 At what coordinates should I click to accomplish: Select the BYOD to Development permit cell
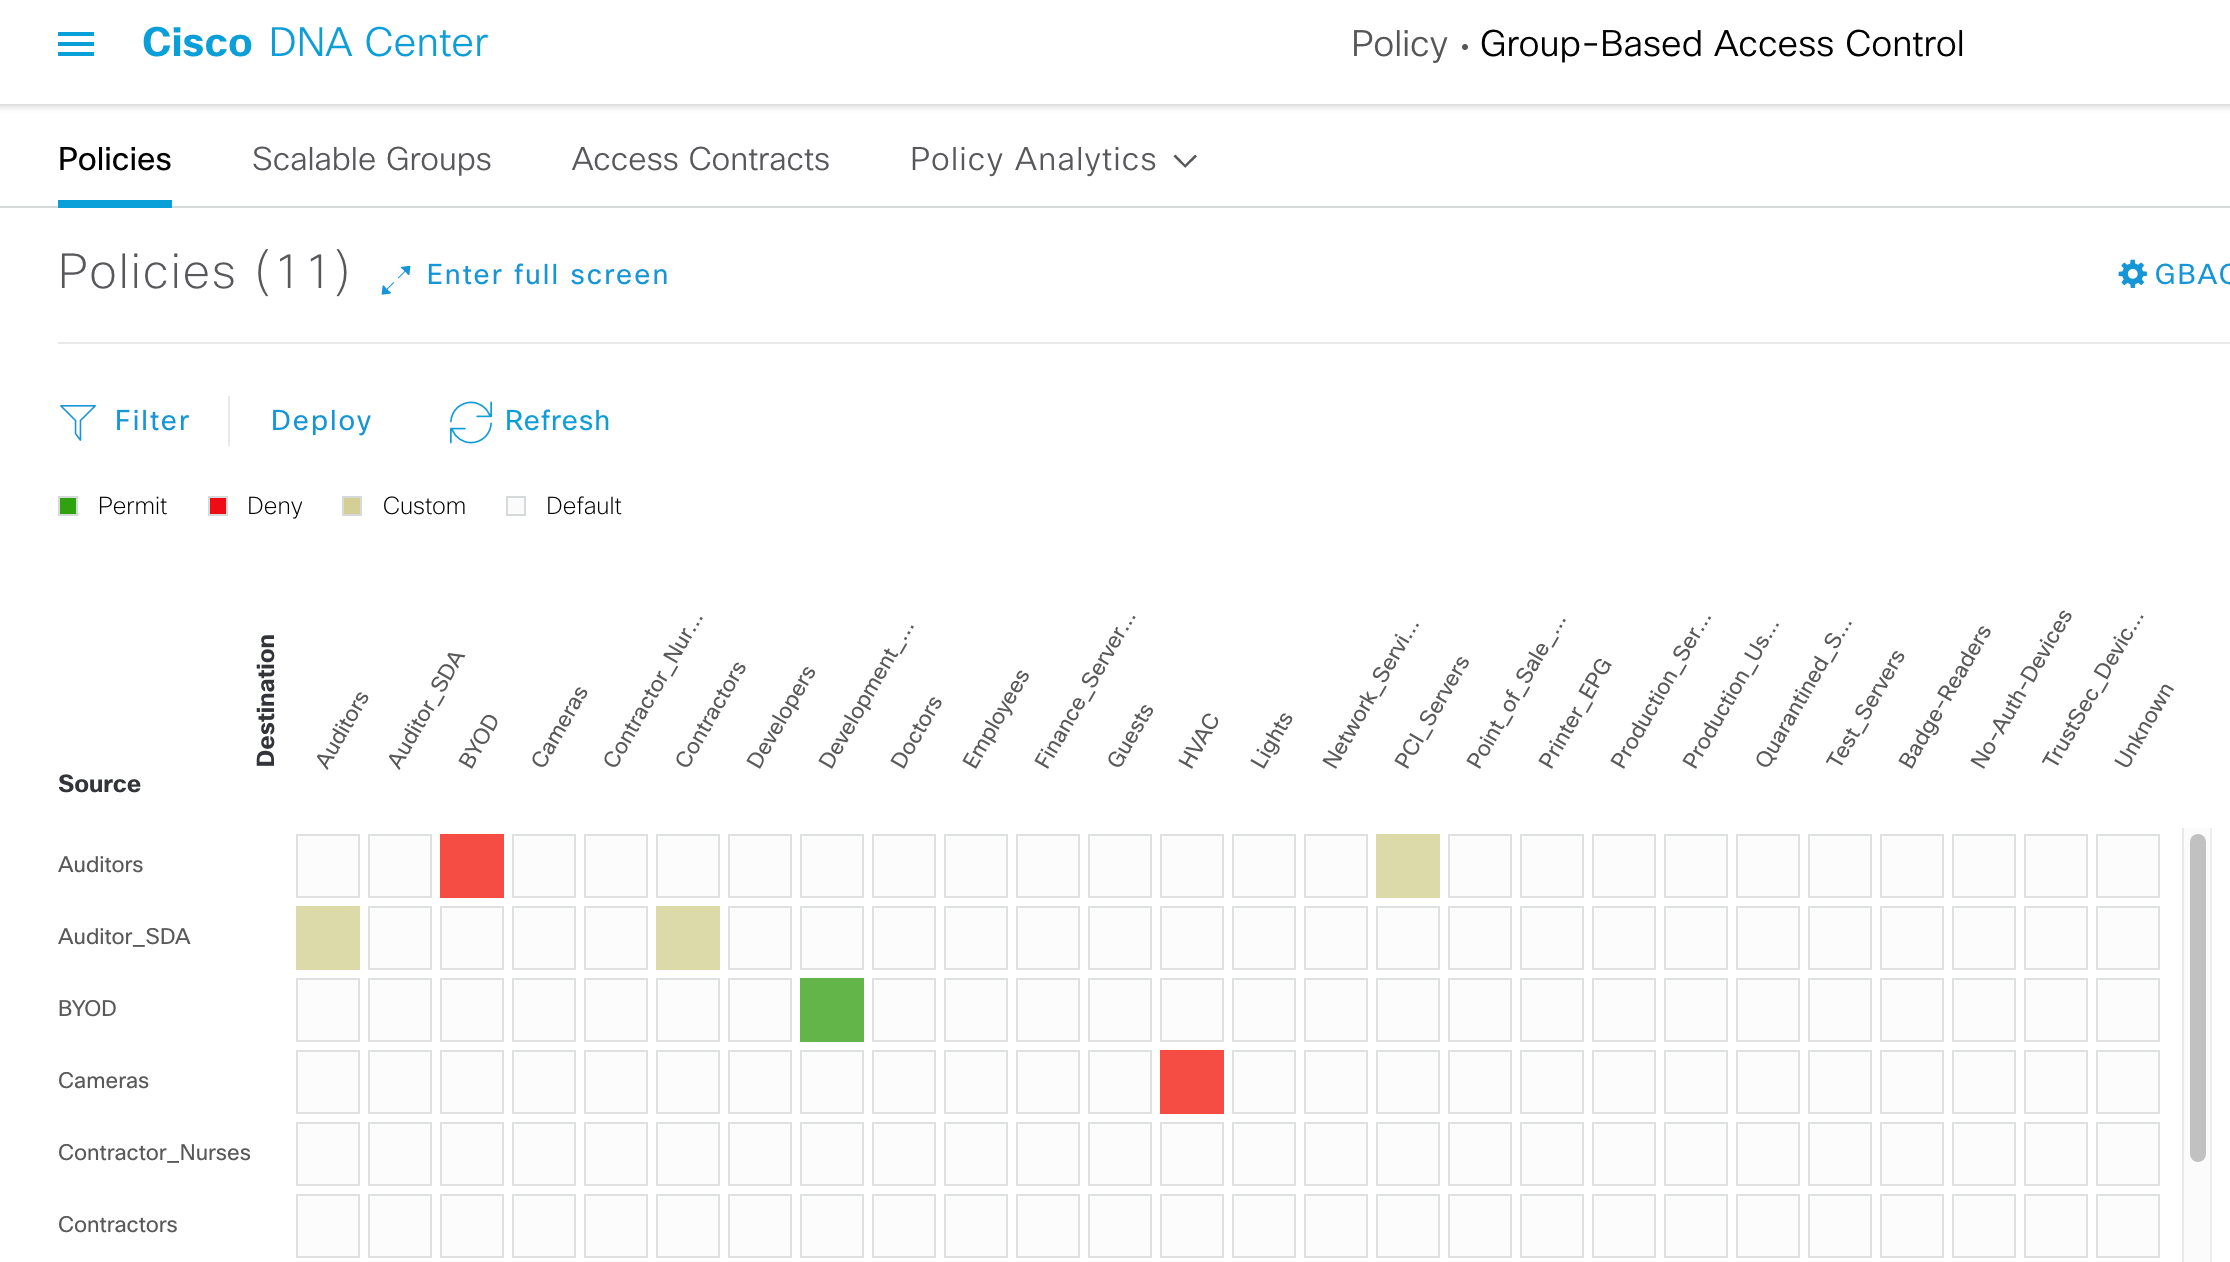click(832, 1010)
